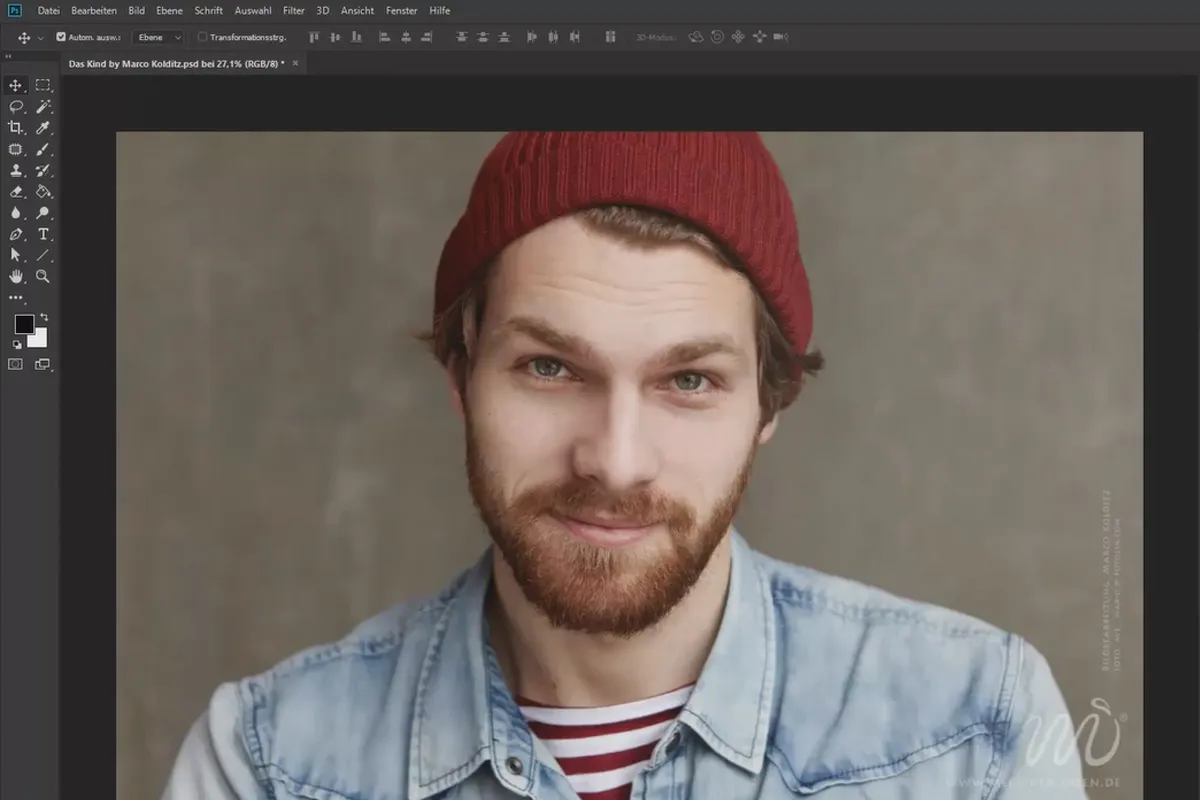Image resolution: width=1200 pixels, height=800 pixels.
Task: Toggle the Autom. ausw. checkbox
Action: pyautogui.click(x=61, y=37)
